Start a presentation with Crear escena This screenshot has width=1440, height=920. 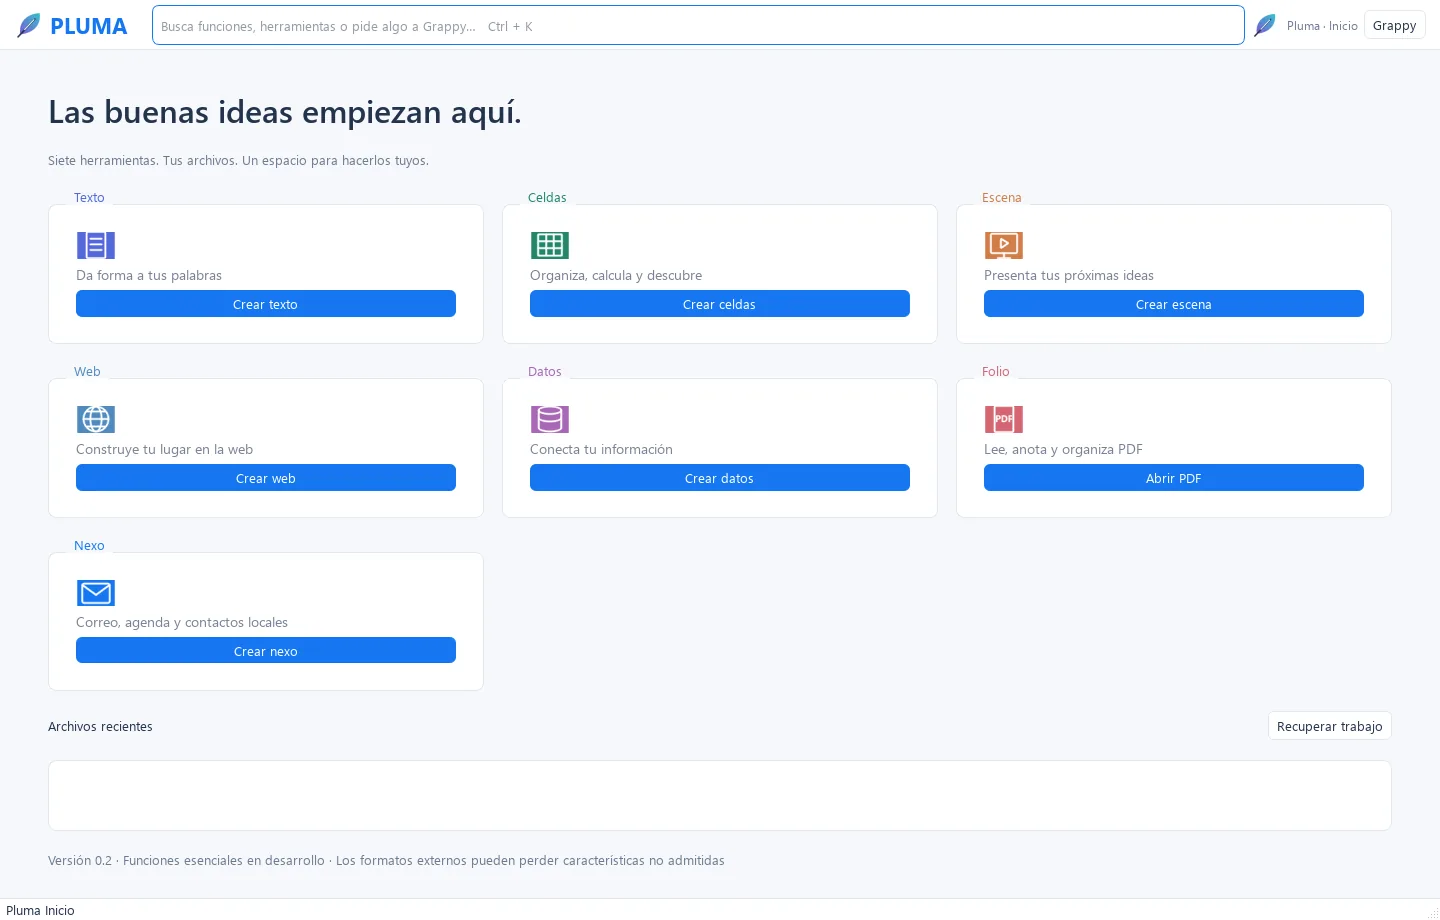[x=1174, y=304]
